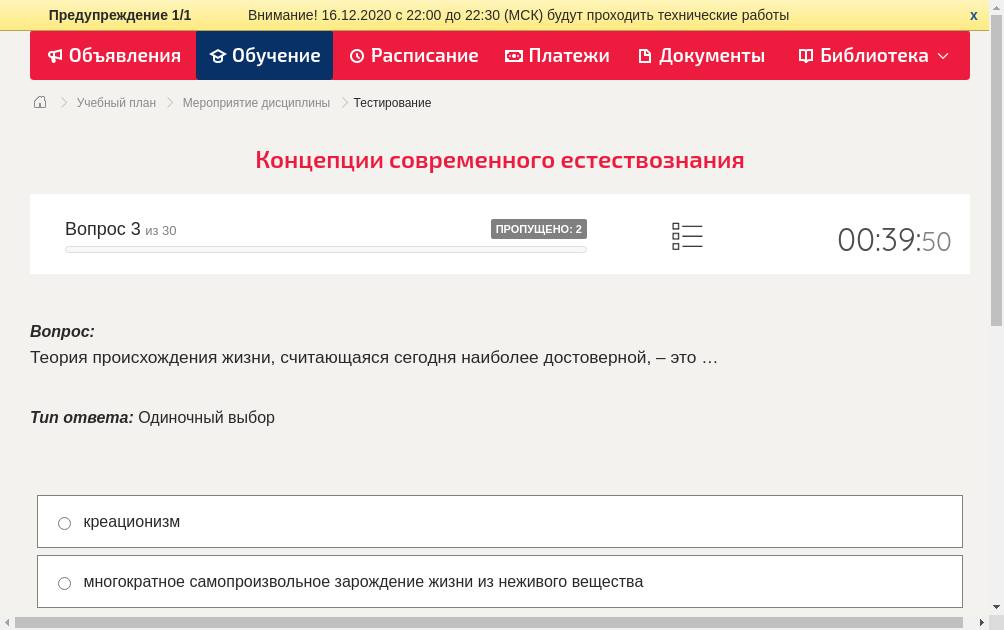
Task: Close the technical works warning banner
Action: point(973,15)
